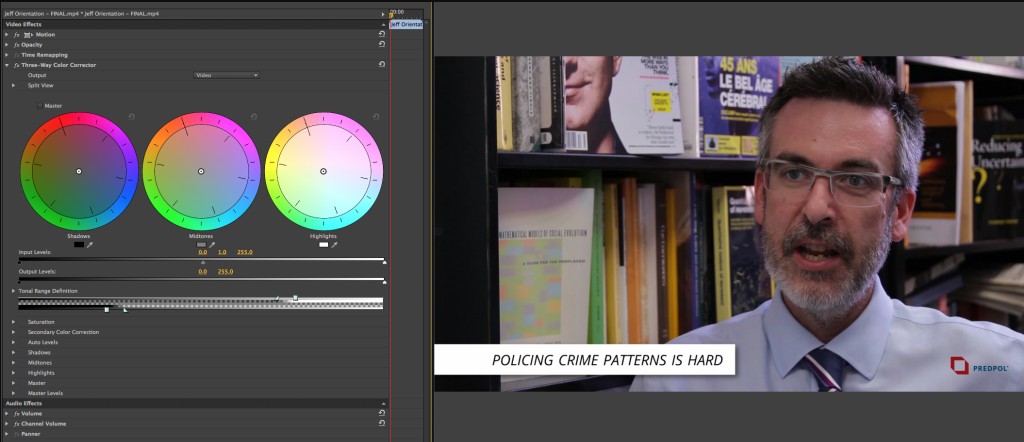This screenshot has height=442, width=1024.
Task: Click the Highlights white color swatch
Action: [x=323, y=244]
